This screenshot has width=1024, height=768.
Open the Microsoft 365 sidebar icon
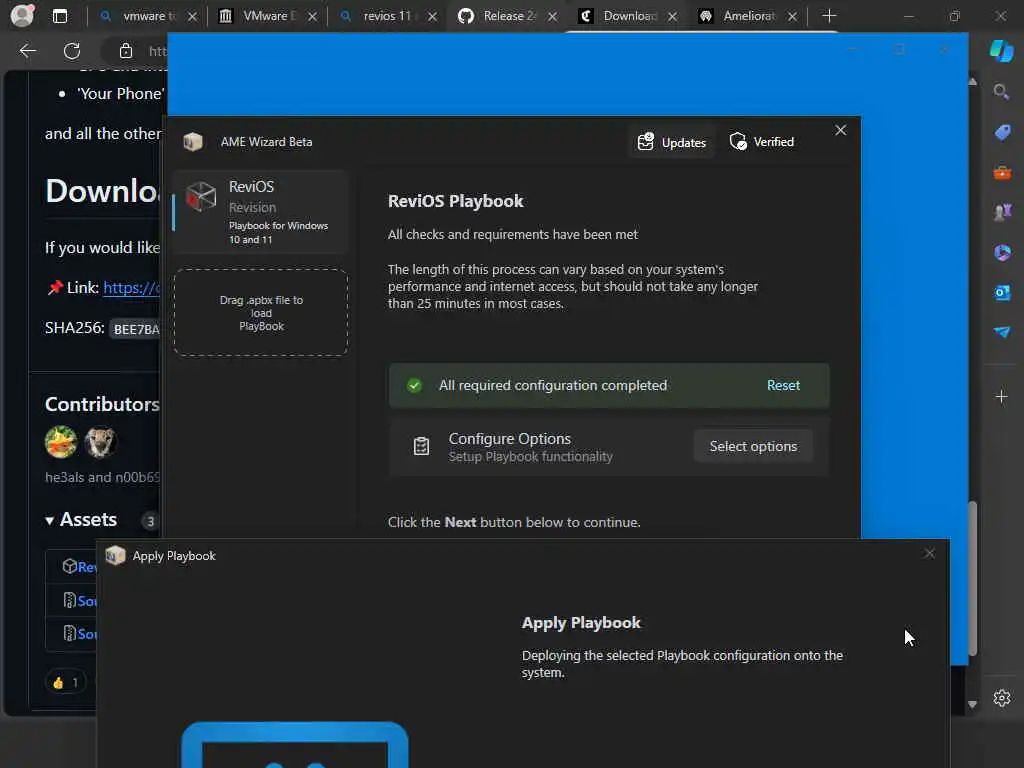click(x=1002, y=252)
